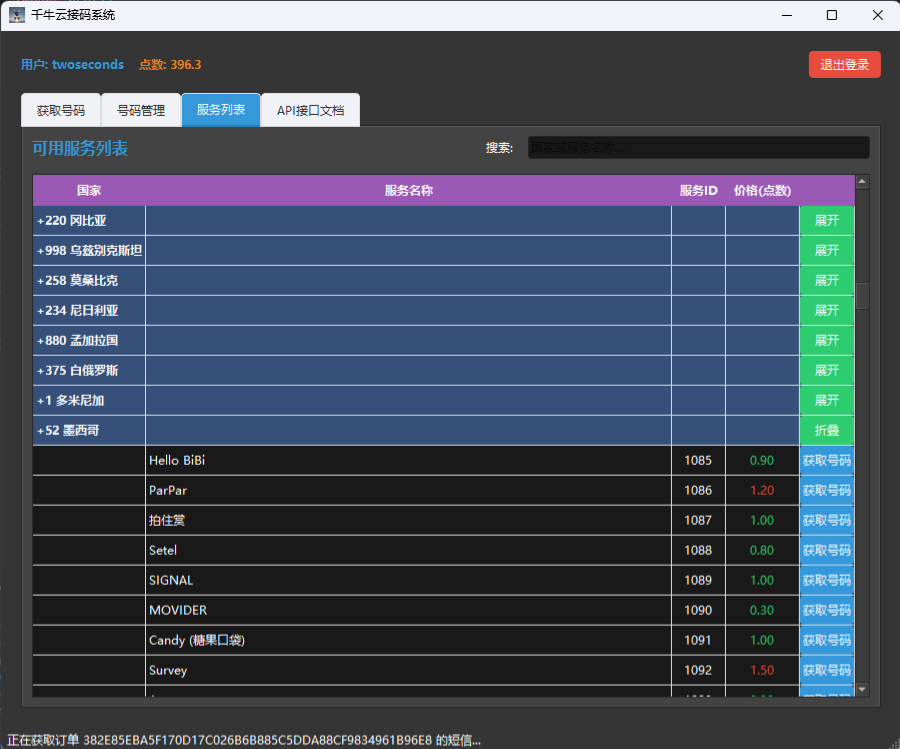Get a number for MOVIDER service
Screen dimensions: 900x749
826,611
